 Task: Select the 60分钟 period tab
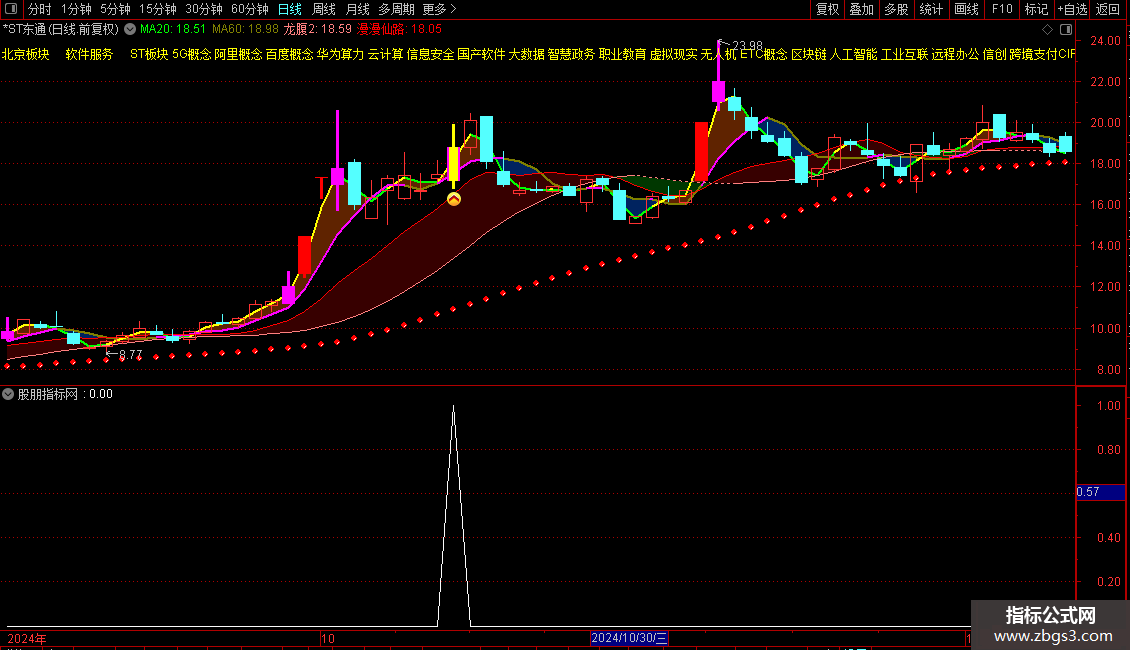tap(250, 9)
